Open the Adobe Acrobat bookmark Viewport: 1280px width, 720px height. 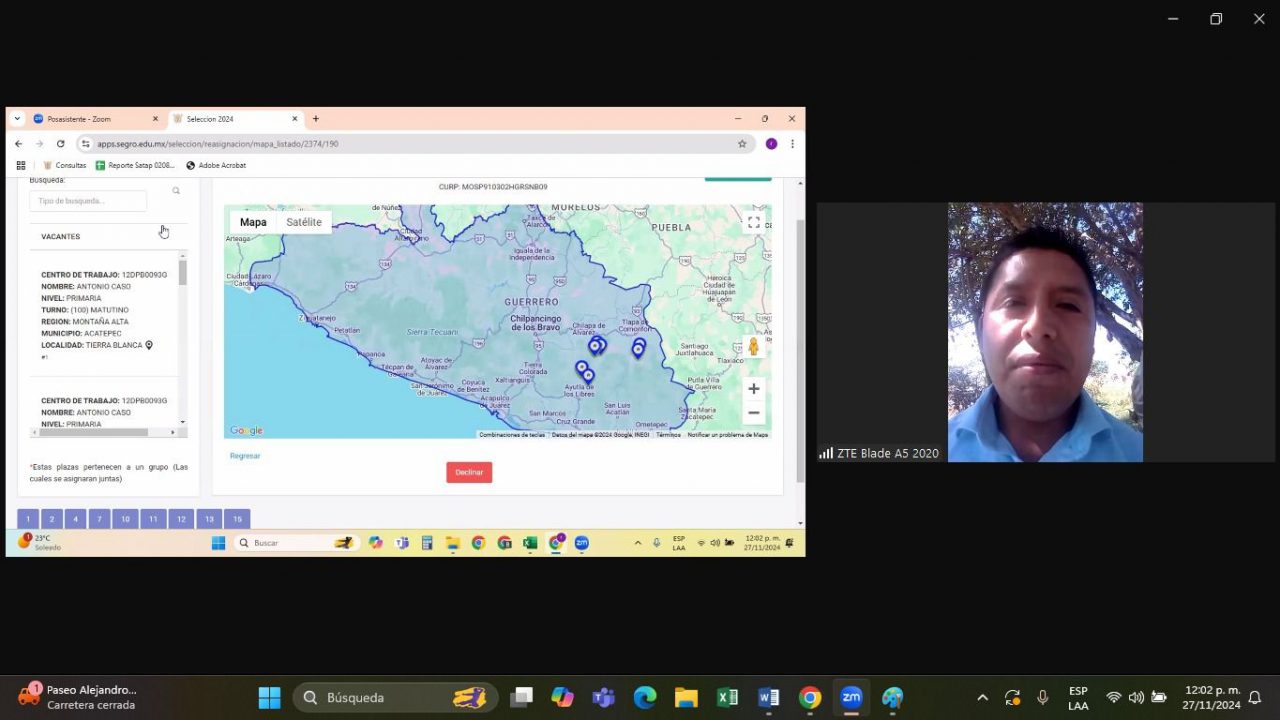point(215,165)
